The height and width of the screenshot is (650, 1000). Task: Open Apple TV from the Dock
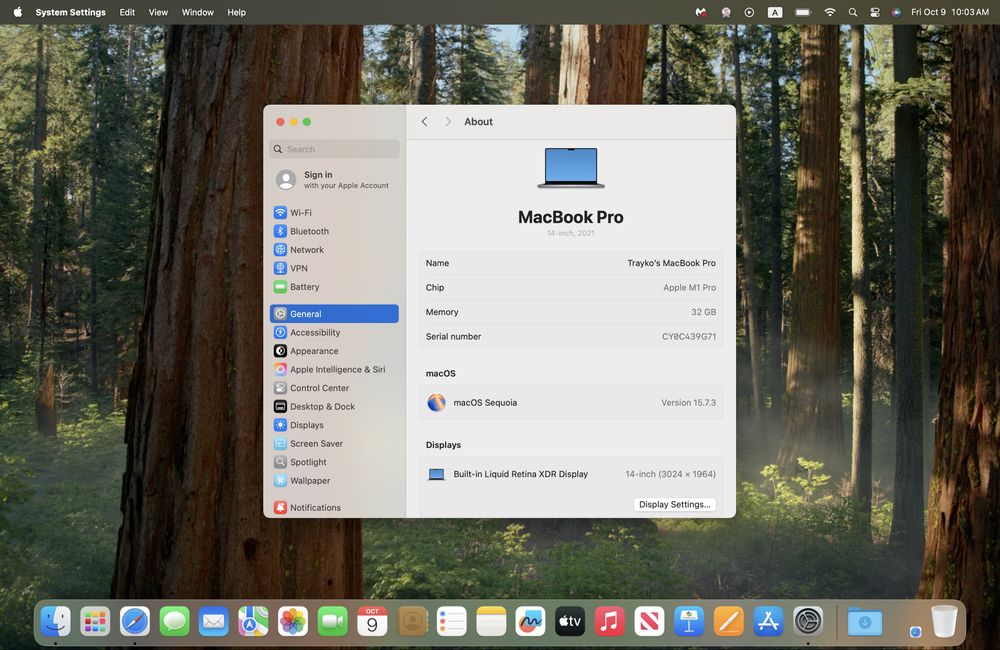pos(570,621)
